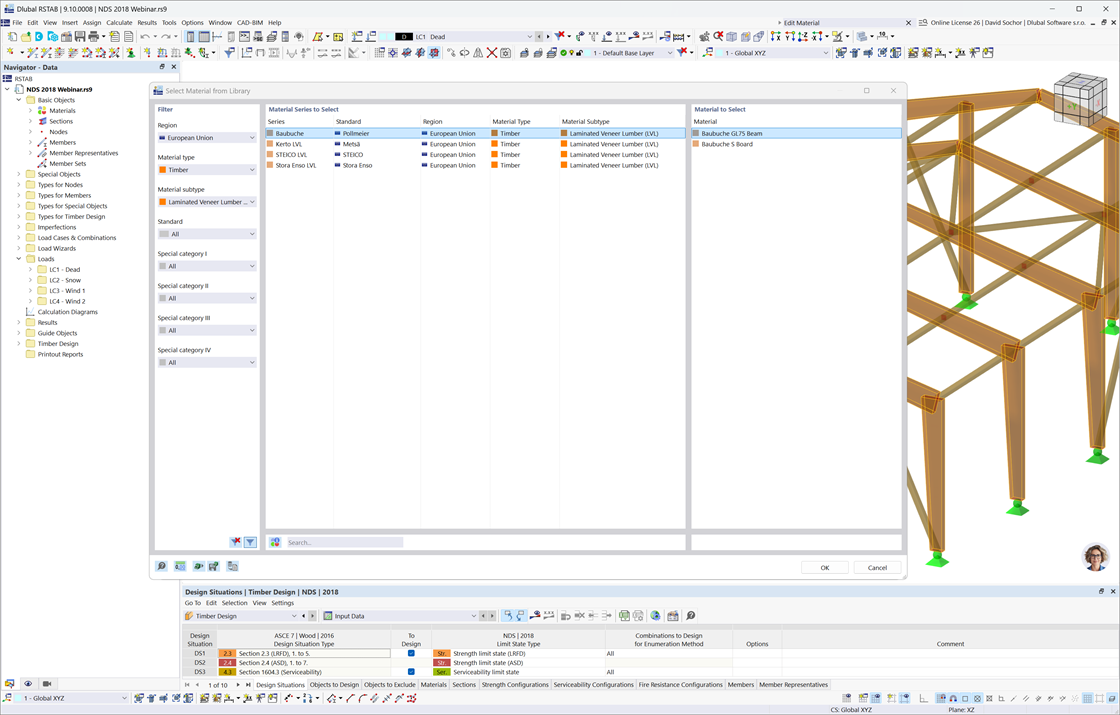Screen dimensions: 1120x715
Task: Toggle the blue funnel filter button in Filter panel
Action: coord(250,542)
